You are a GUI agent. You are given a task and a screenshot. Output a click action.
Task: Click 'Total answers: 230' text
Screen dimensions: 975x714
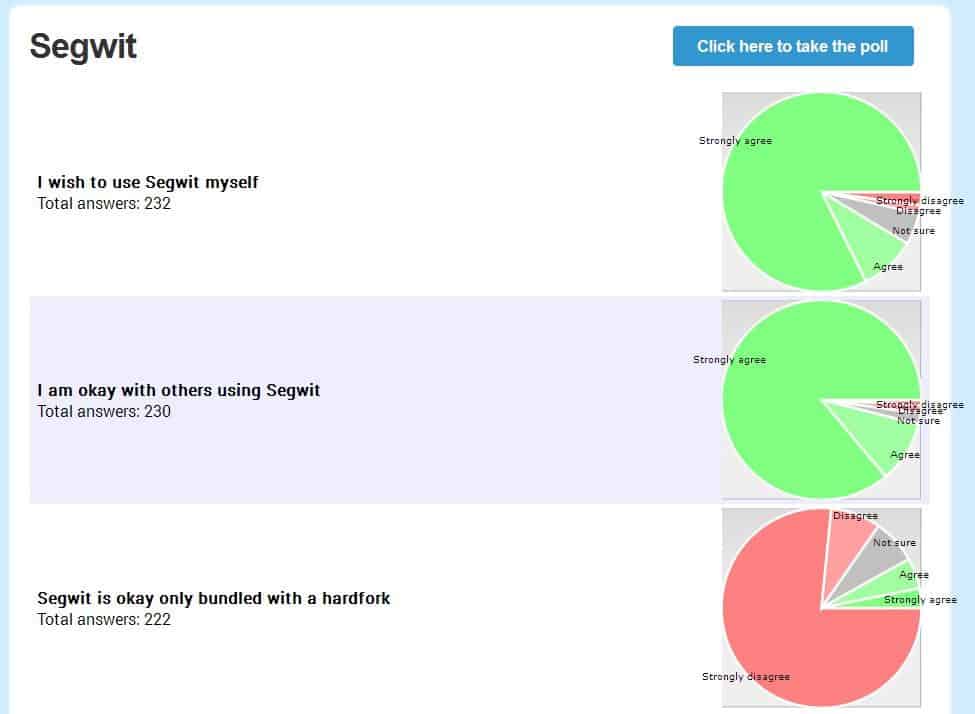pyautogui.click(x=104, y=411)
